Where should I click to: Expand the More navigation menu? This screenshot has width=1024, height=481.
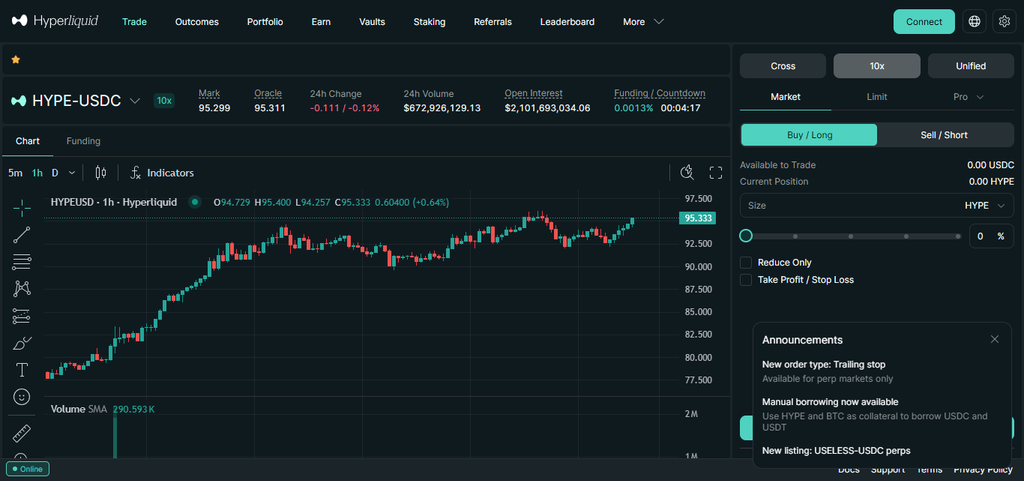643,22
